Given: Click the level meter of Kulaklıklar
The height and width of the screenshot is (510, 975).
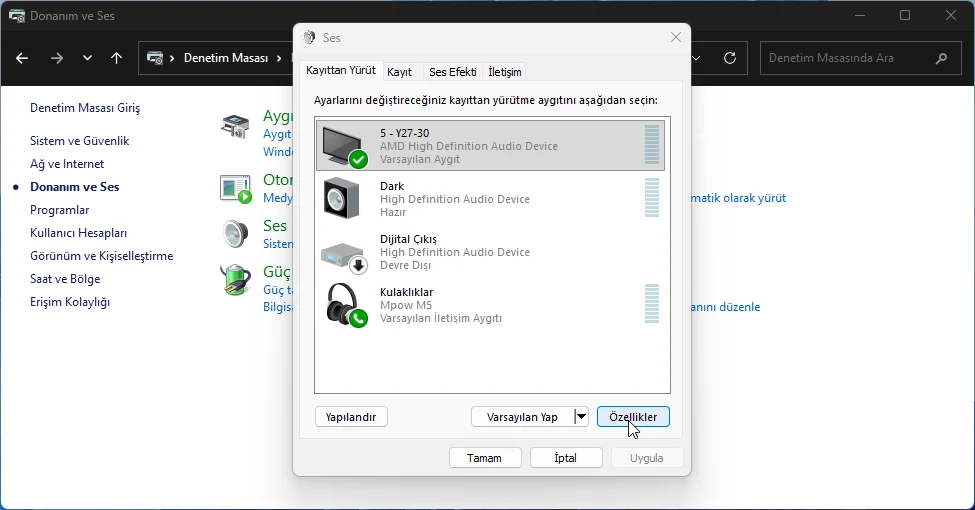Looking at the screenshot, I should 652,304.
